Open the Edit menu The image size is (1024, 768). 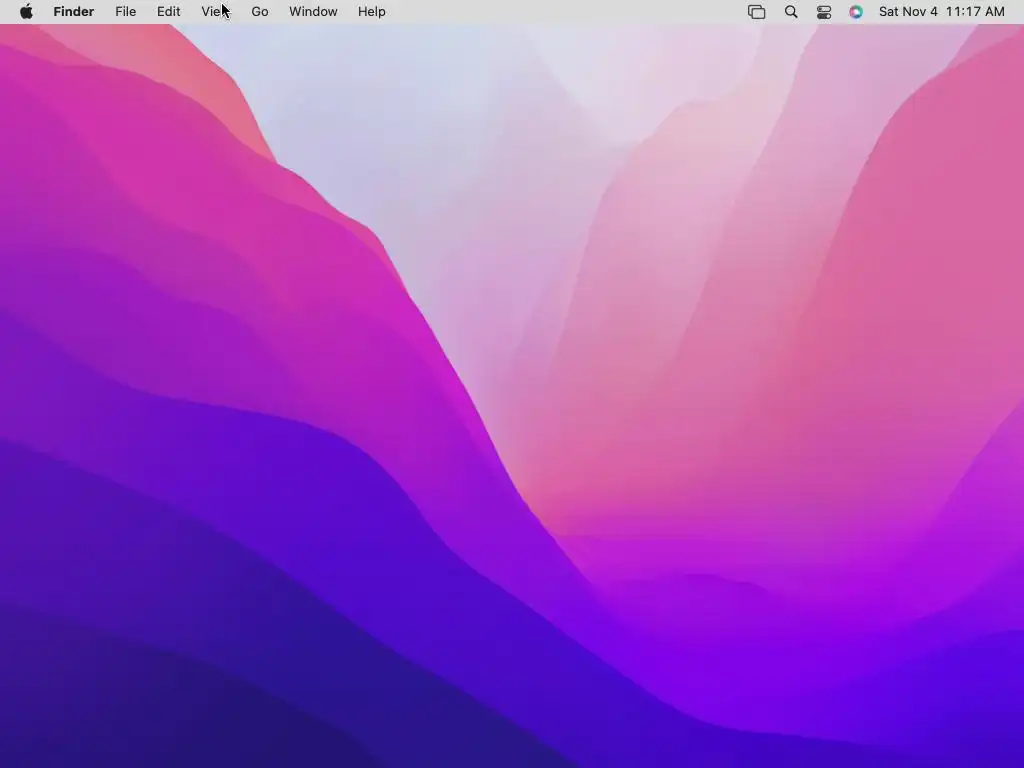click(x=168, y=12)
